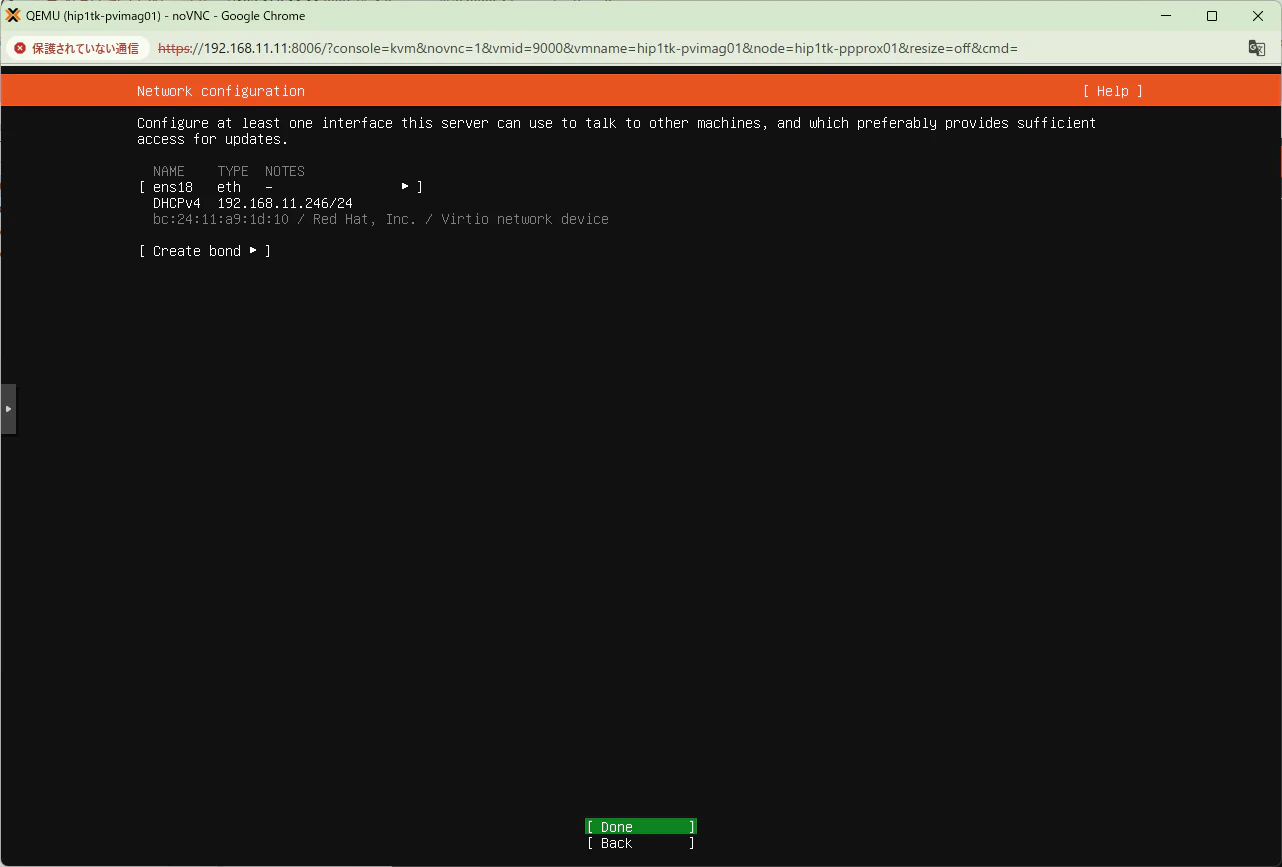
Task: Click the browser URL address text
Action: click(x=588, y=48)
